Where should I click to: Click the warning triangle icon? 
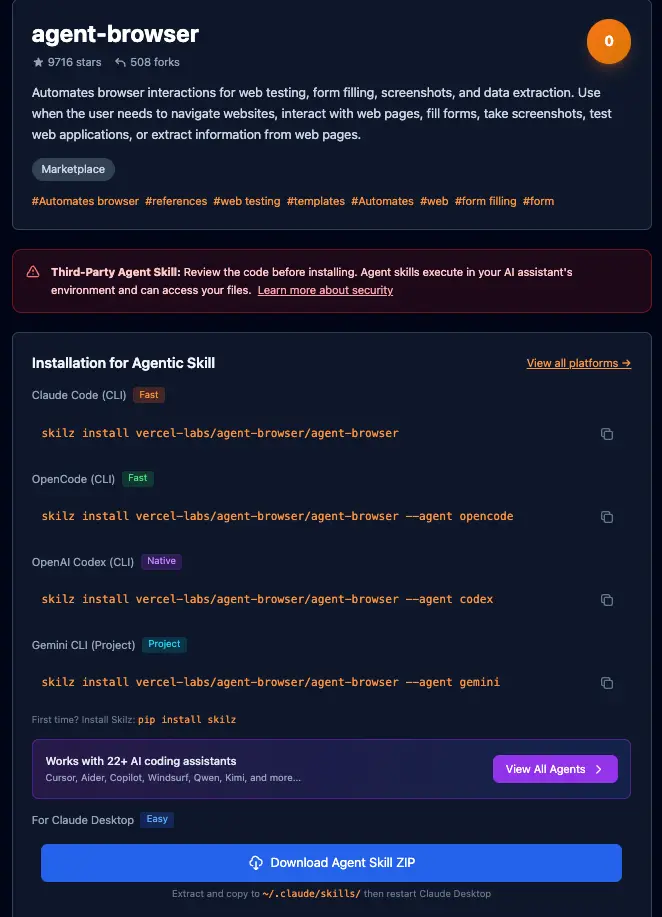[33, 272]
